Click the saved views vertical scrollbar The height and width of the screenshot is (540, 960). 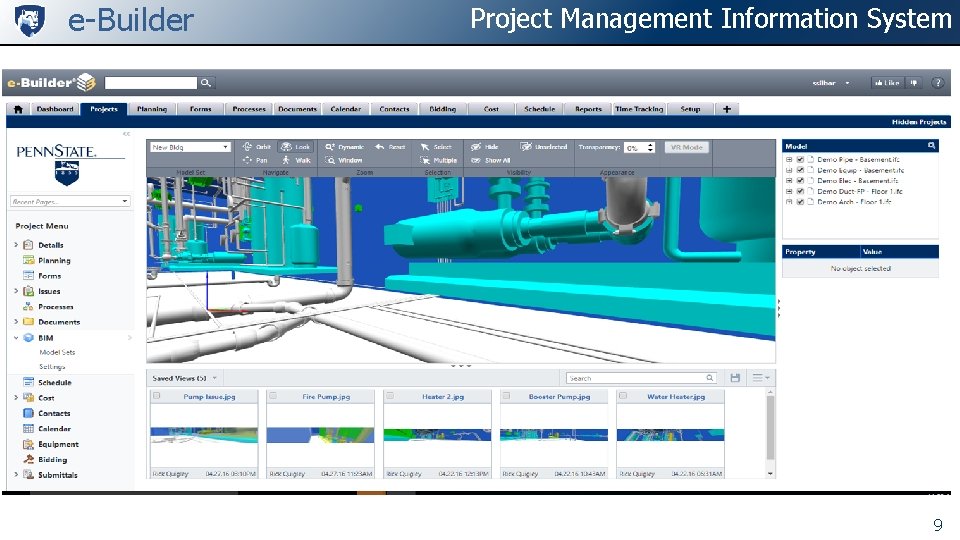point(770,427)
